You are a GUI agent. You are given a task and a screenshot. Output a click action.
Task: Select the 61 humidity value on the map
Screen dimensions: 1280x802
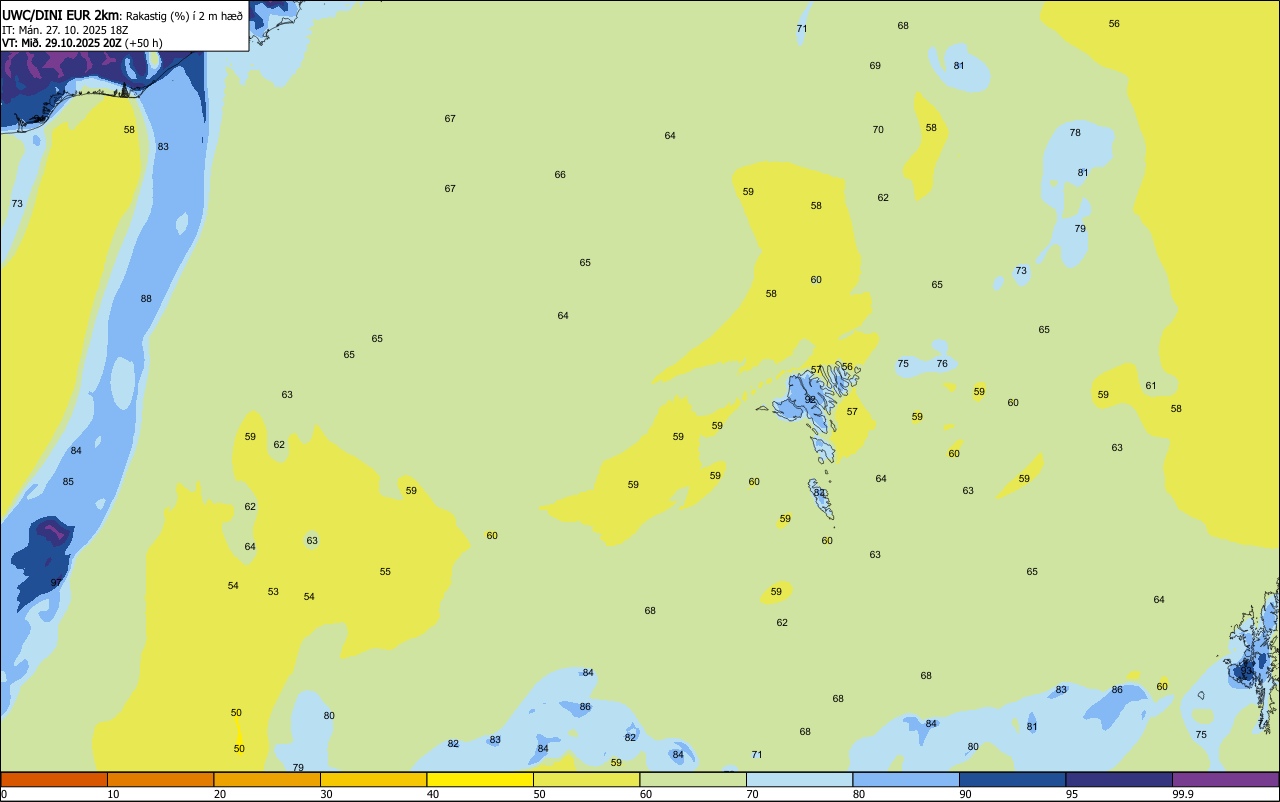(x=1151, y=386)
